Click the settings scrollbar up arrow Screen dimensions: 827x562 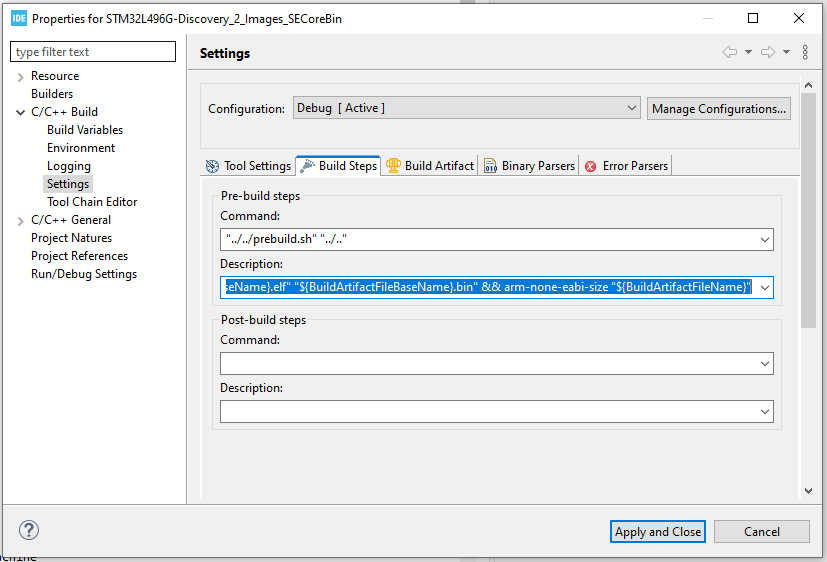808,85
